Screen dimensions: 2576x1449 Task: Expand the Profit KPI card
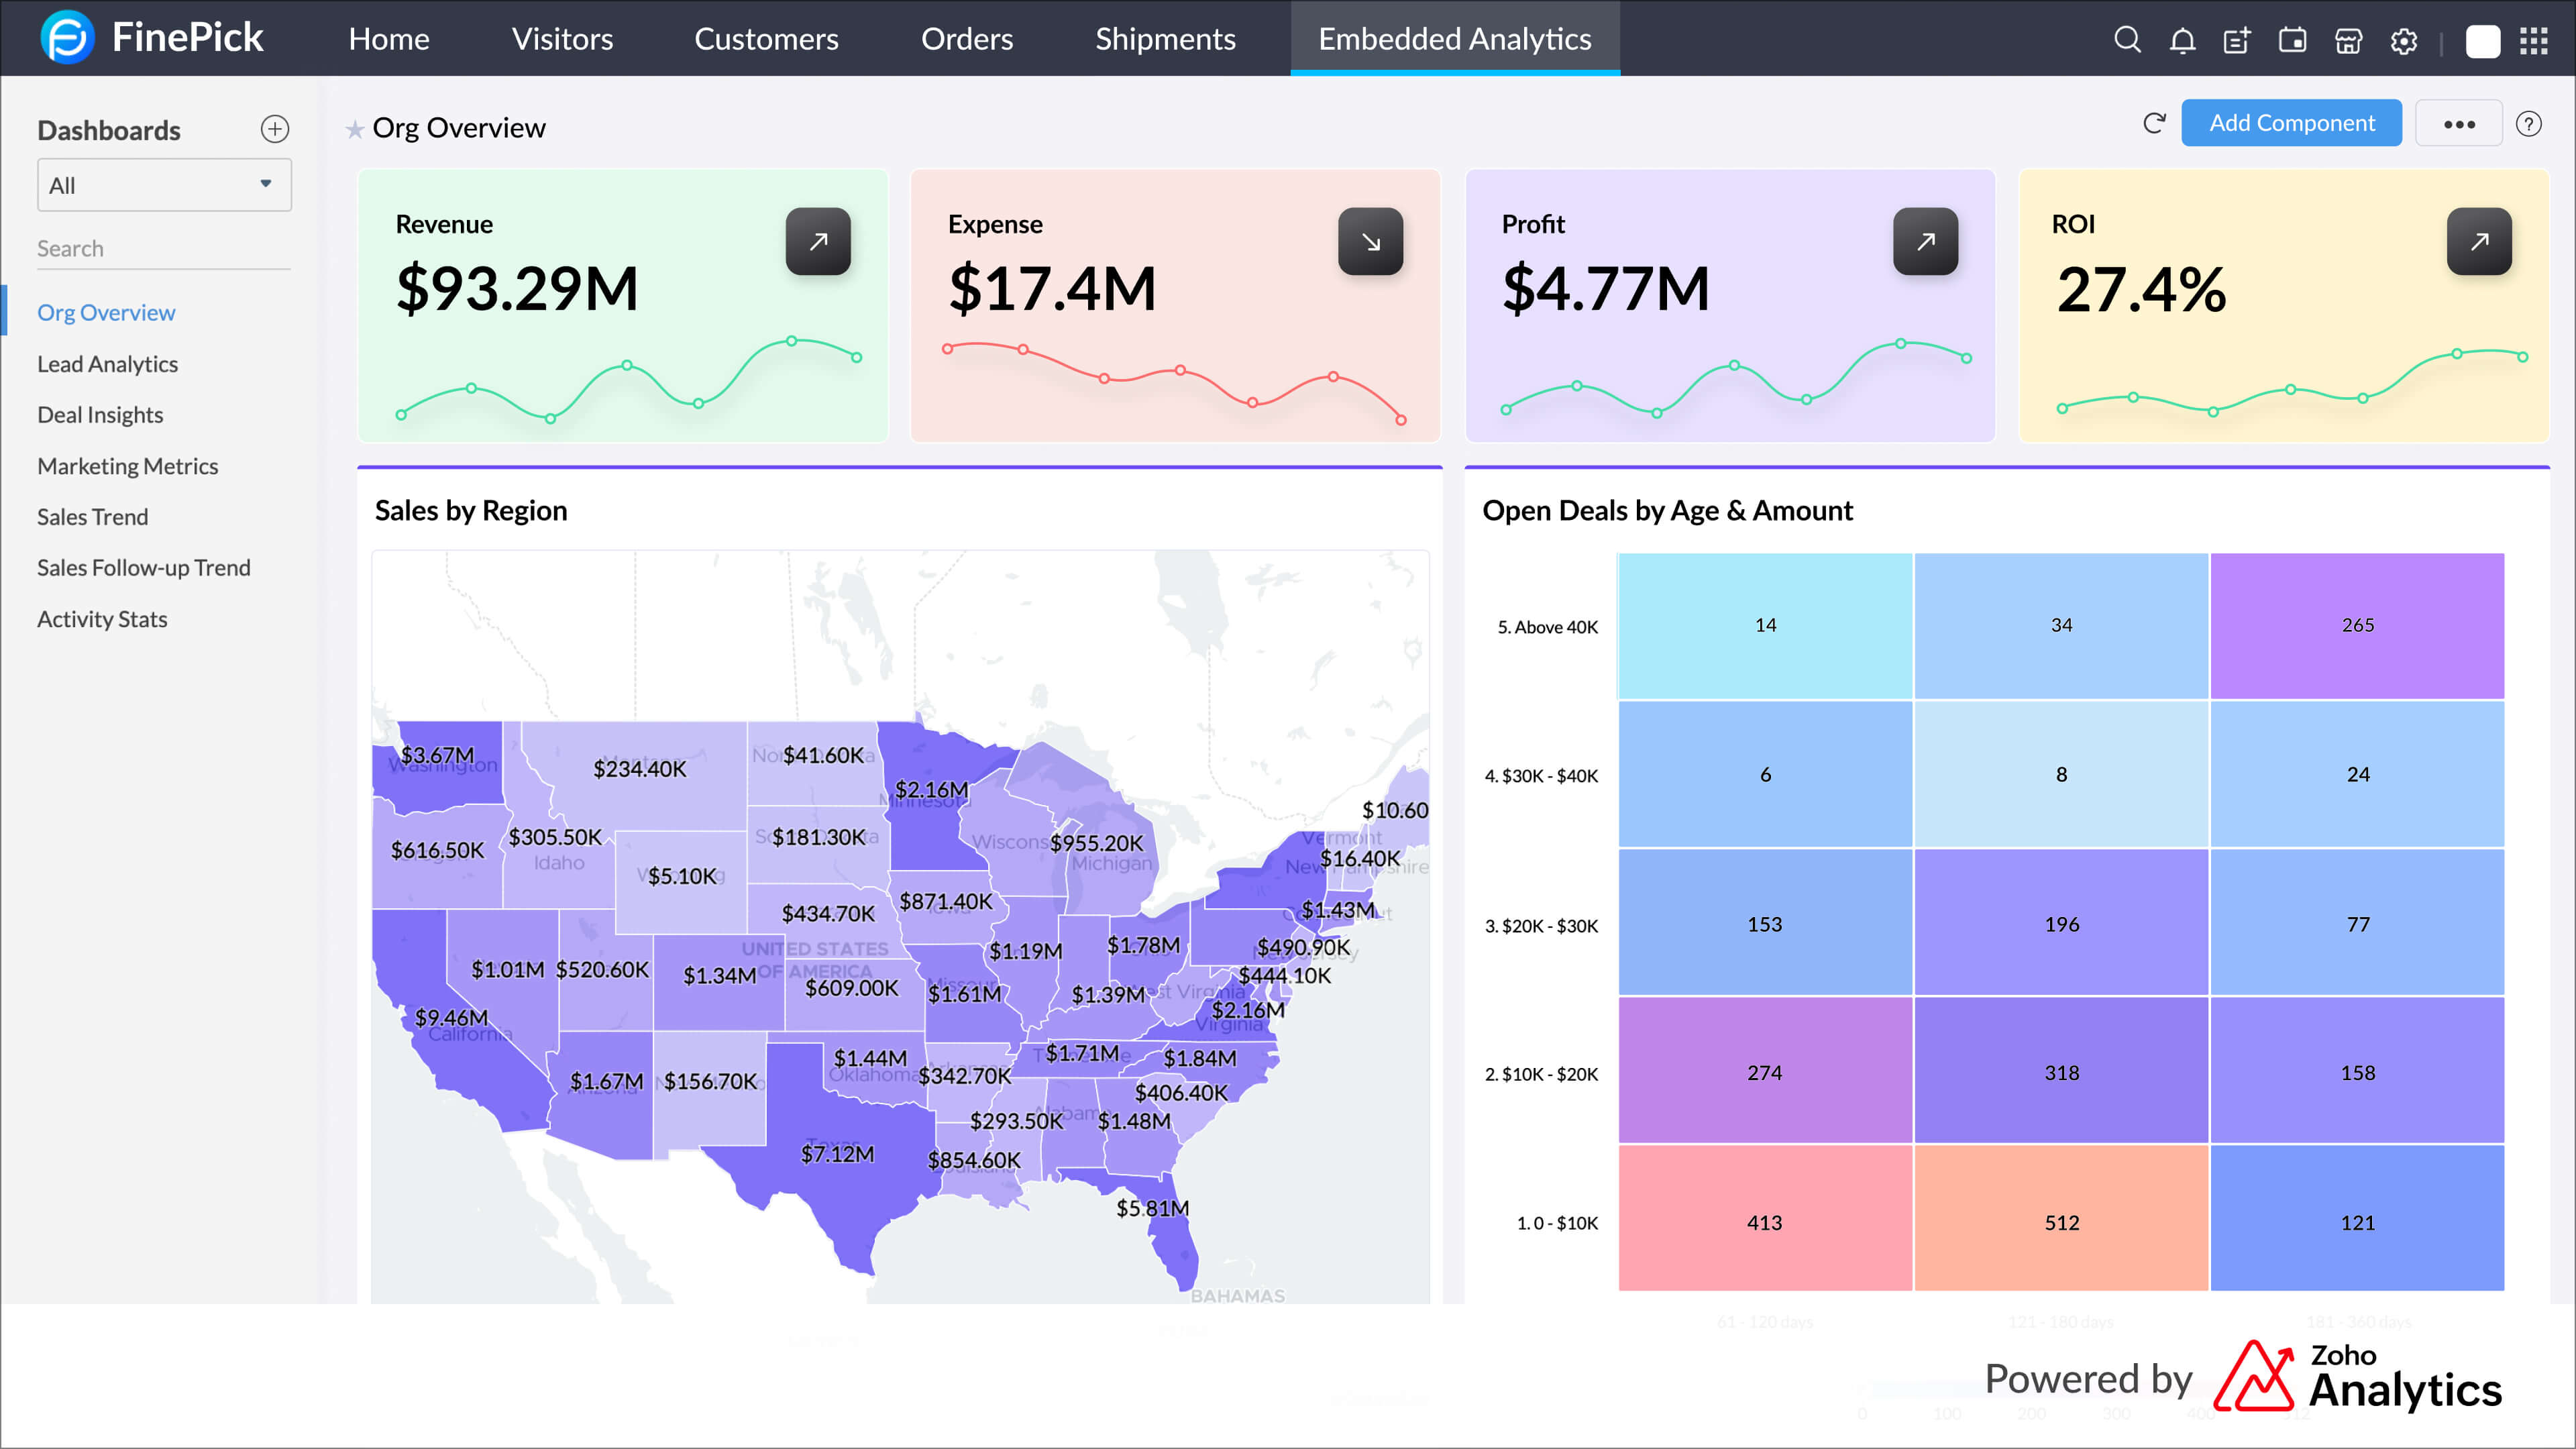1922,241
